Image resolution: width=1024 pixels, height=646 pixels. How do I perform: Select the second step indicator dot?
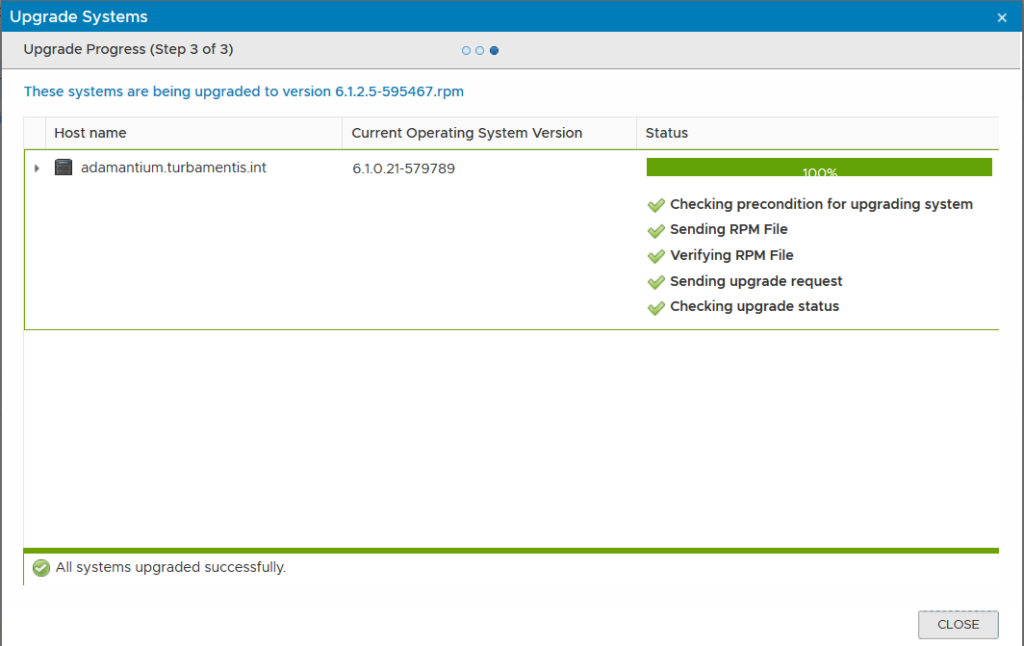[480, 50]
